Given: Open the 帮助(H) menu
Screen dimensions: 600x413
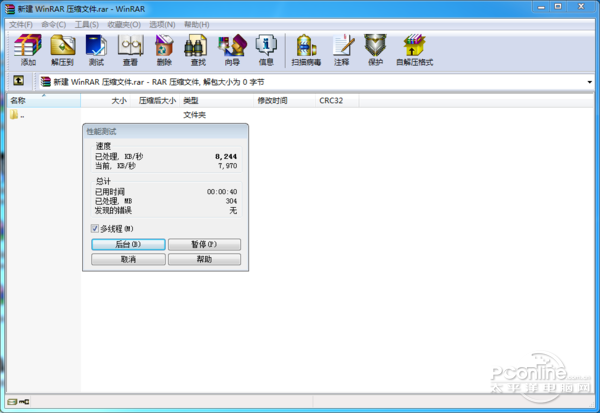Looking at the screenshot, I should 197,24.
